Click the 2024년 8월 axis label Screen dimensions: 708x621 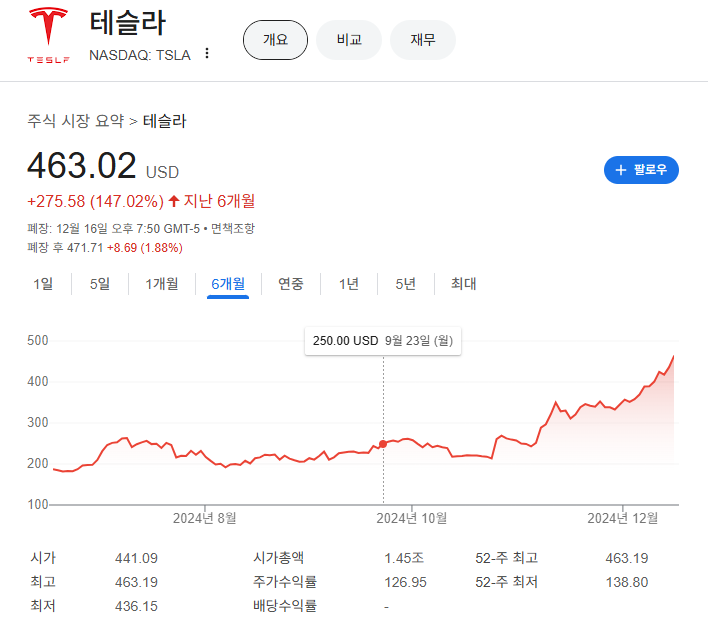(205, 518)
